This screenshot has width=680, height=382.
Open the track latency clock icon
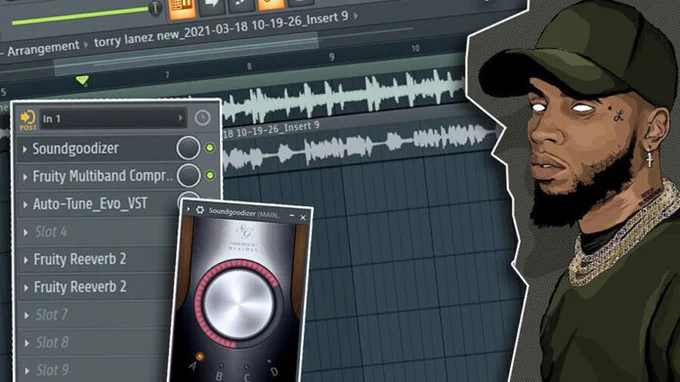click(x=202, y=118)
